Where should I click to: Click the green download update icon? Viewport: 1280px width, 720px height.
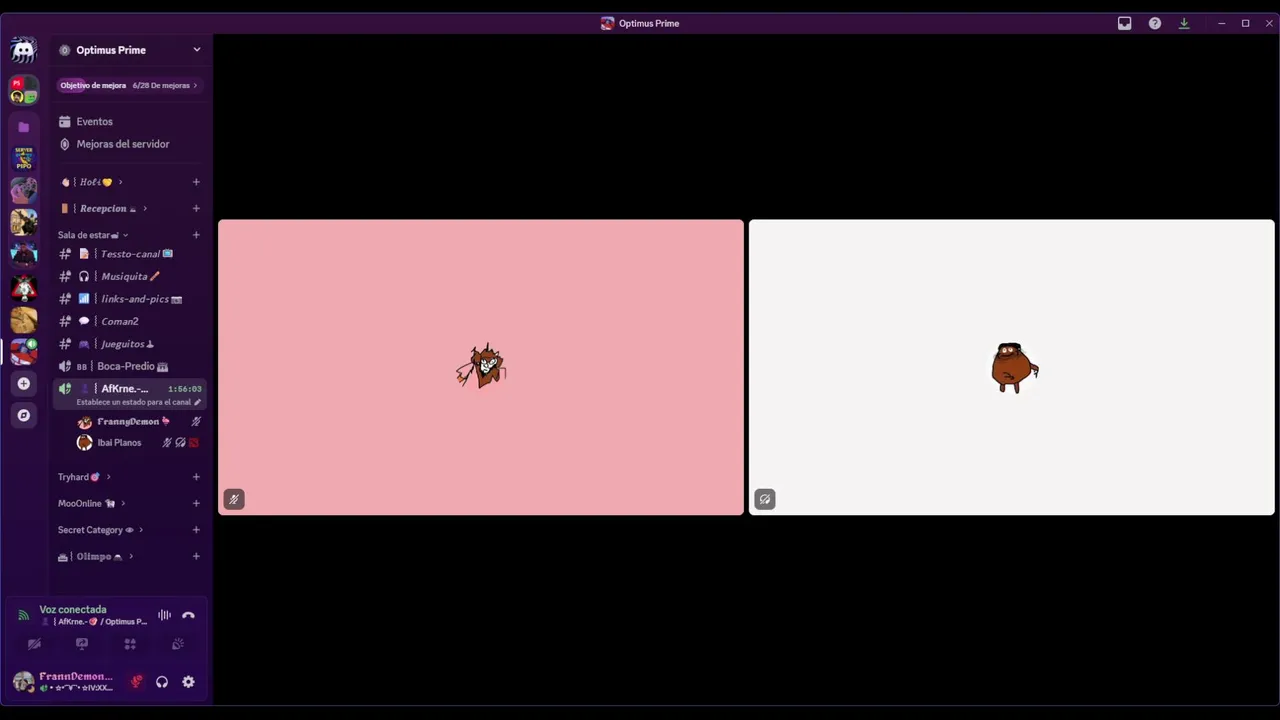[1184, 23]
